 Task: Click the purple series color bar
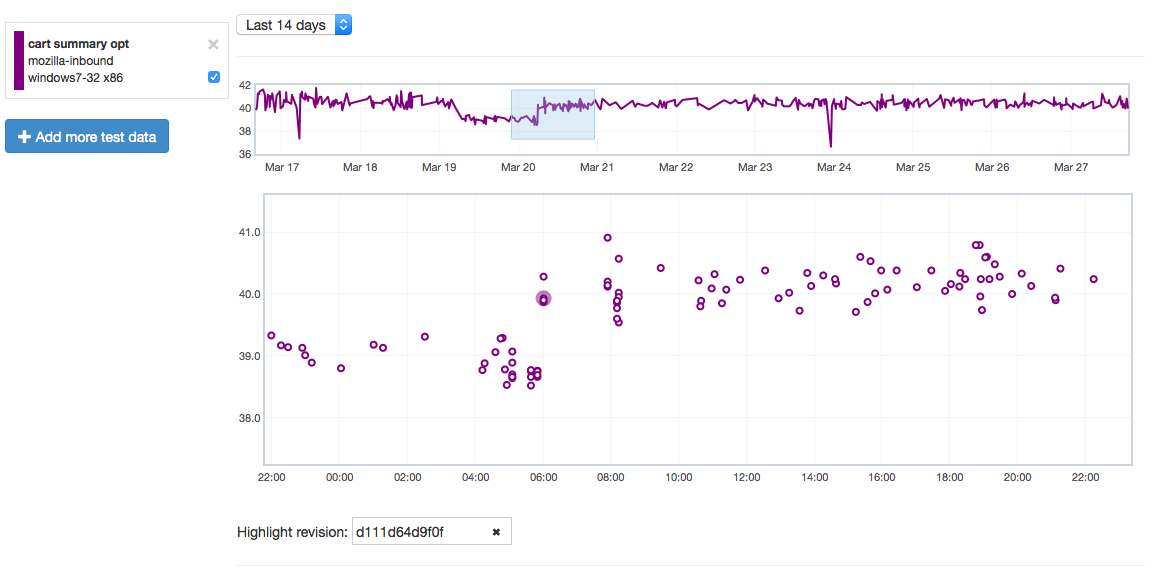(x=19, y=60)
